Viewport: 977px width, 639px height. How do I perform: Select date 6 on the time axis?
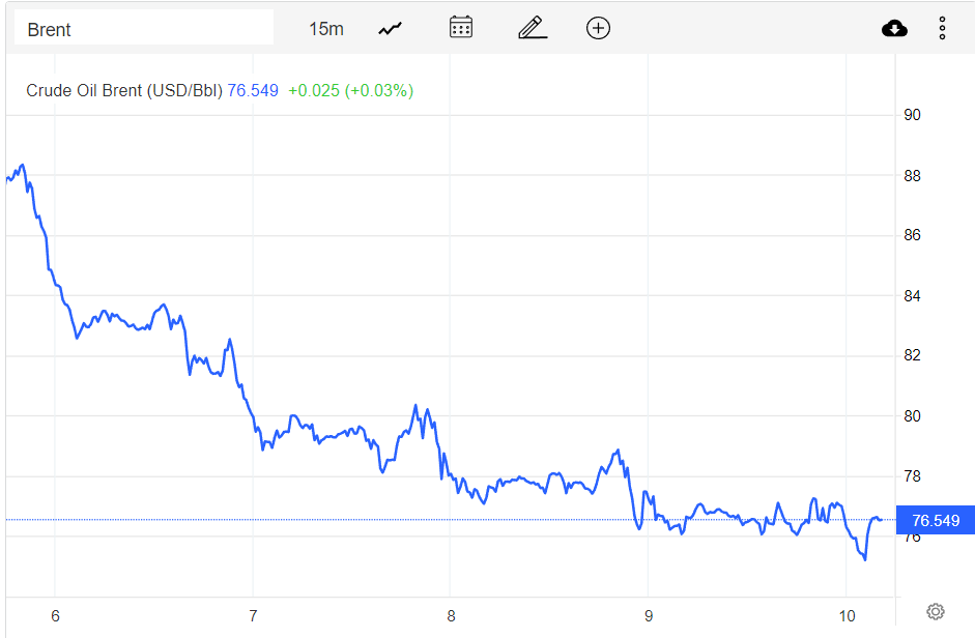[x=55, y=616]
